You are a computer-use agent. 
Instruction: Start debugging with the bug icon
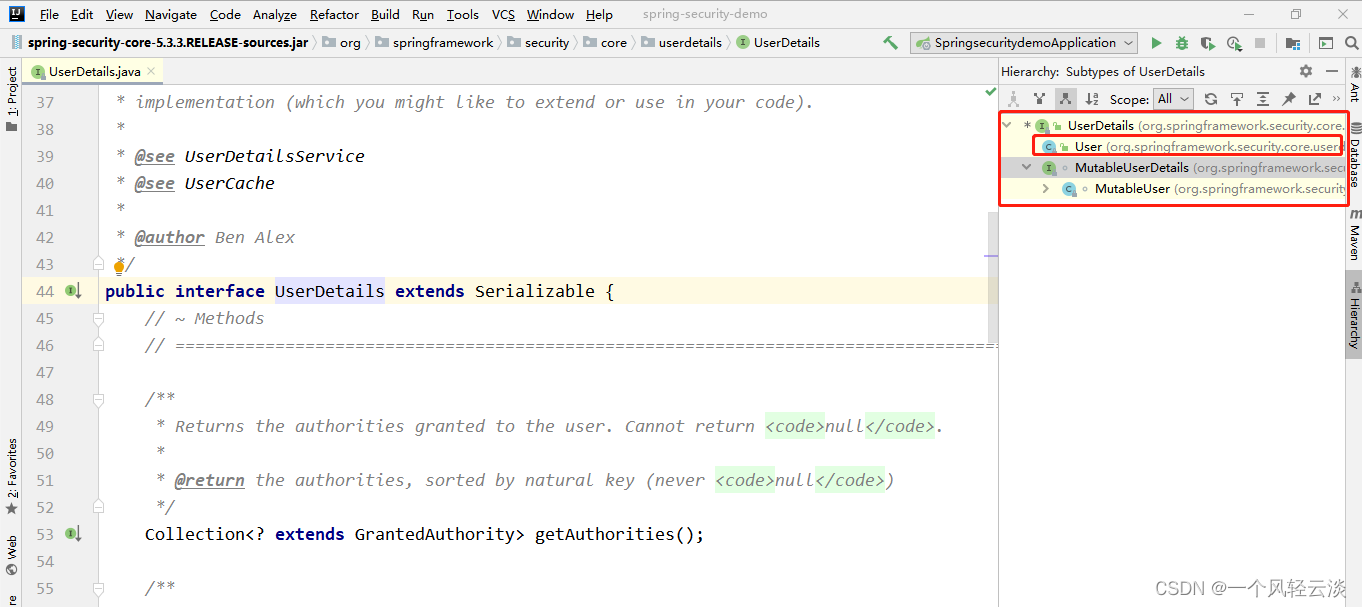(x=1182, y=43)
